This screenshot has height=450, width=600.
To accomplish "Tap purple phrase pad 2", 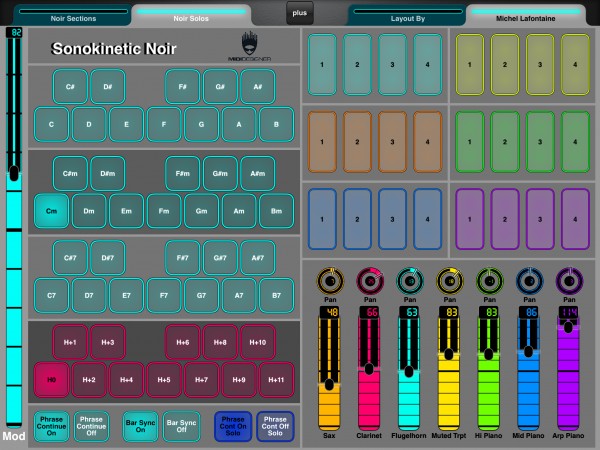I will (x=505, y=219).
